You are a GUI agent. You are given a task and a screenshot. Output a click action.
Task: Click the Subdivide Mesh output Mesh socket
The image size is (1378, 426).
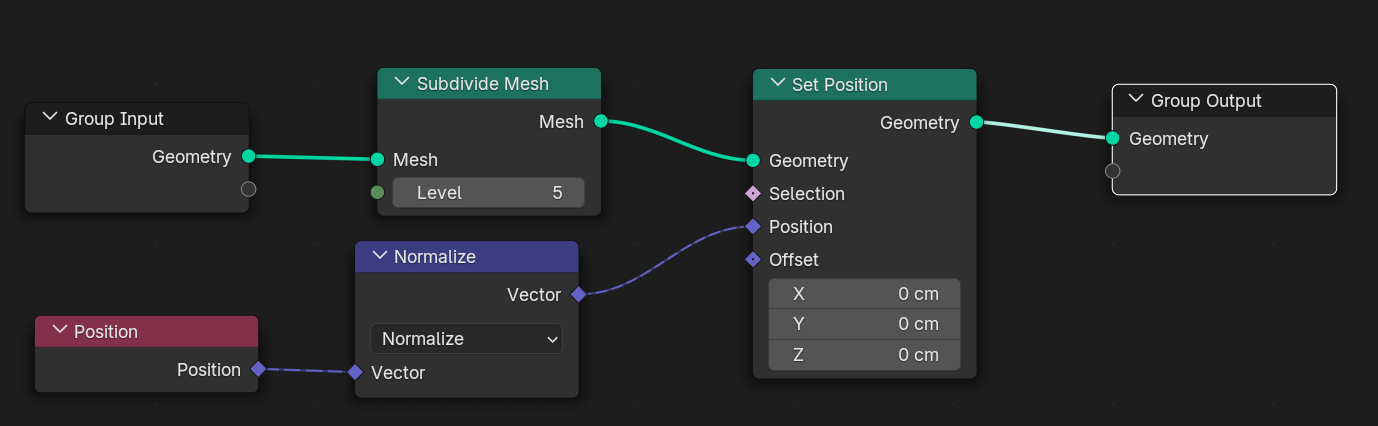[601, 121]
